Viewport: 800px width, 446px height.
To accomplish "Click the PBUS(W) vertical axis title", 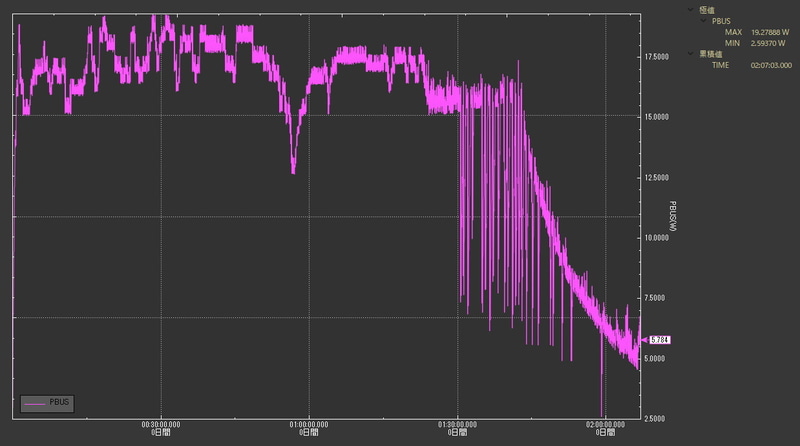I will tap(672, 216).
